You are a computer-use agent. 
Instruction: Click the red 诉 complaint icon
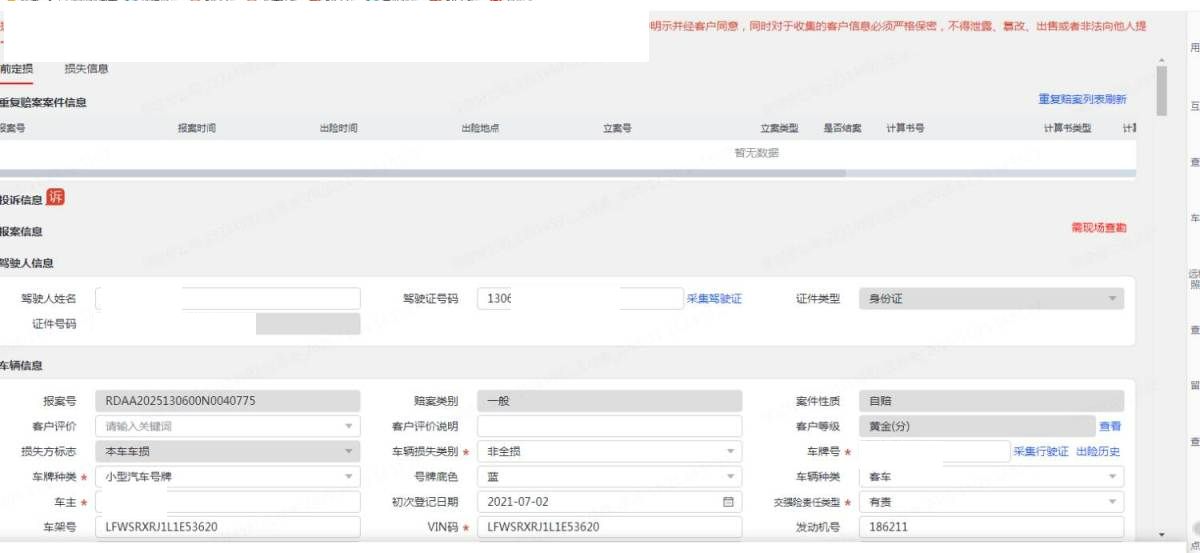point(55,197)
